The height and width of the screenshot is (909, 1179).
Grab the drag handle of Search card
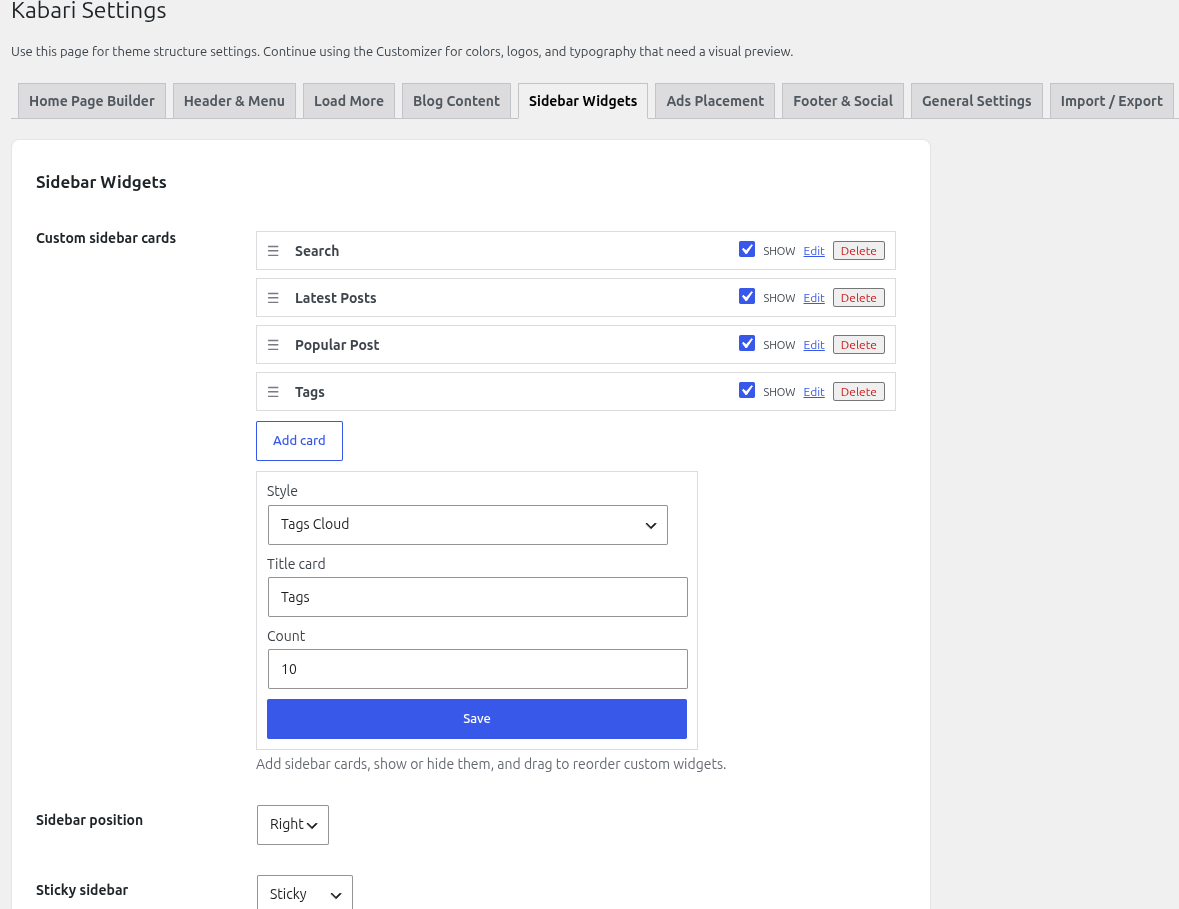[273, 251]
